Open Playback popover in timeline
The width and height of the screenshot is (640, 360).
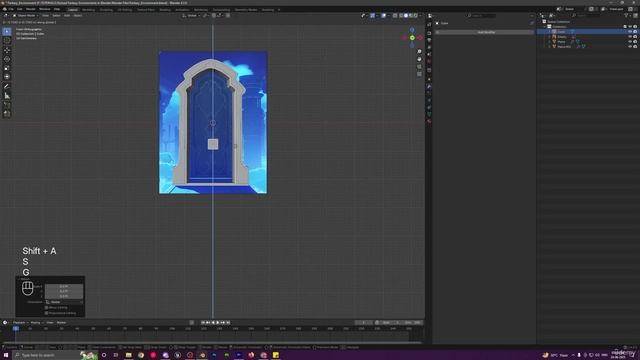(x=20, y=322)
